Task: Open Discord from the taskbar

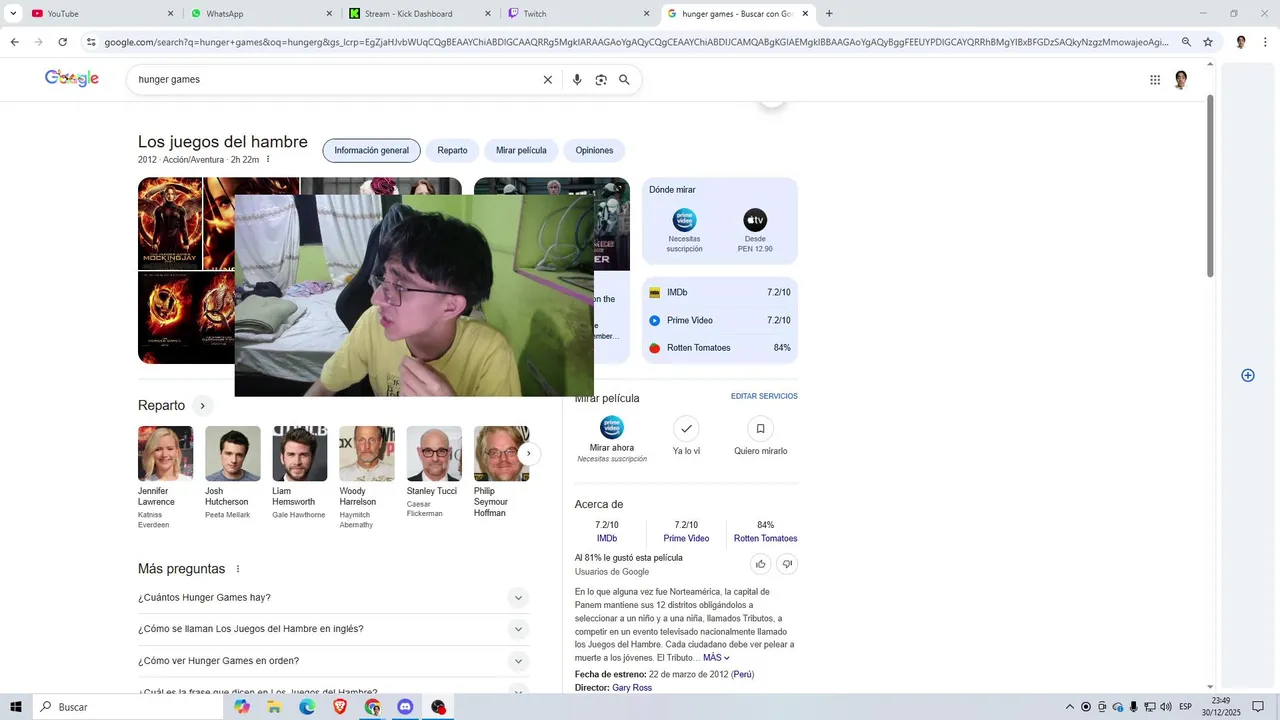Action: click(405, 707)
